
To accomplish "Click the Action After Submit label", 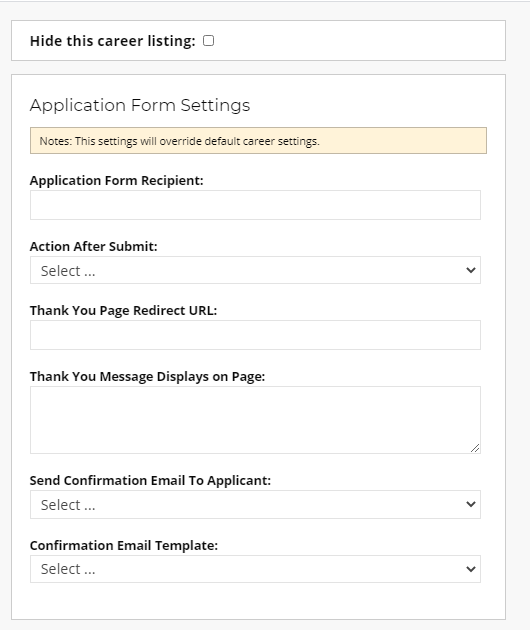I will (94, 246).
